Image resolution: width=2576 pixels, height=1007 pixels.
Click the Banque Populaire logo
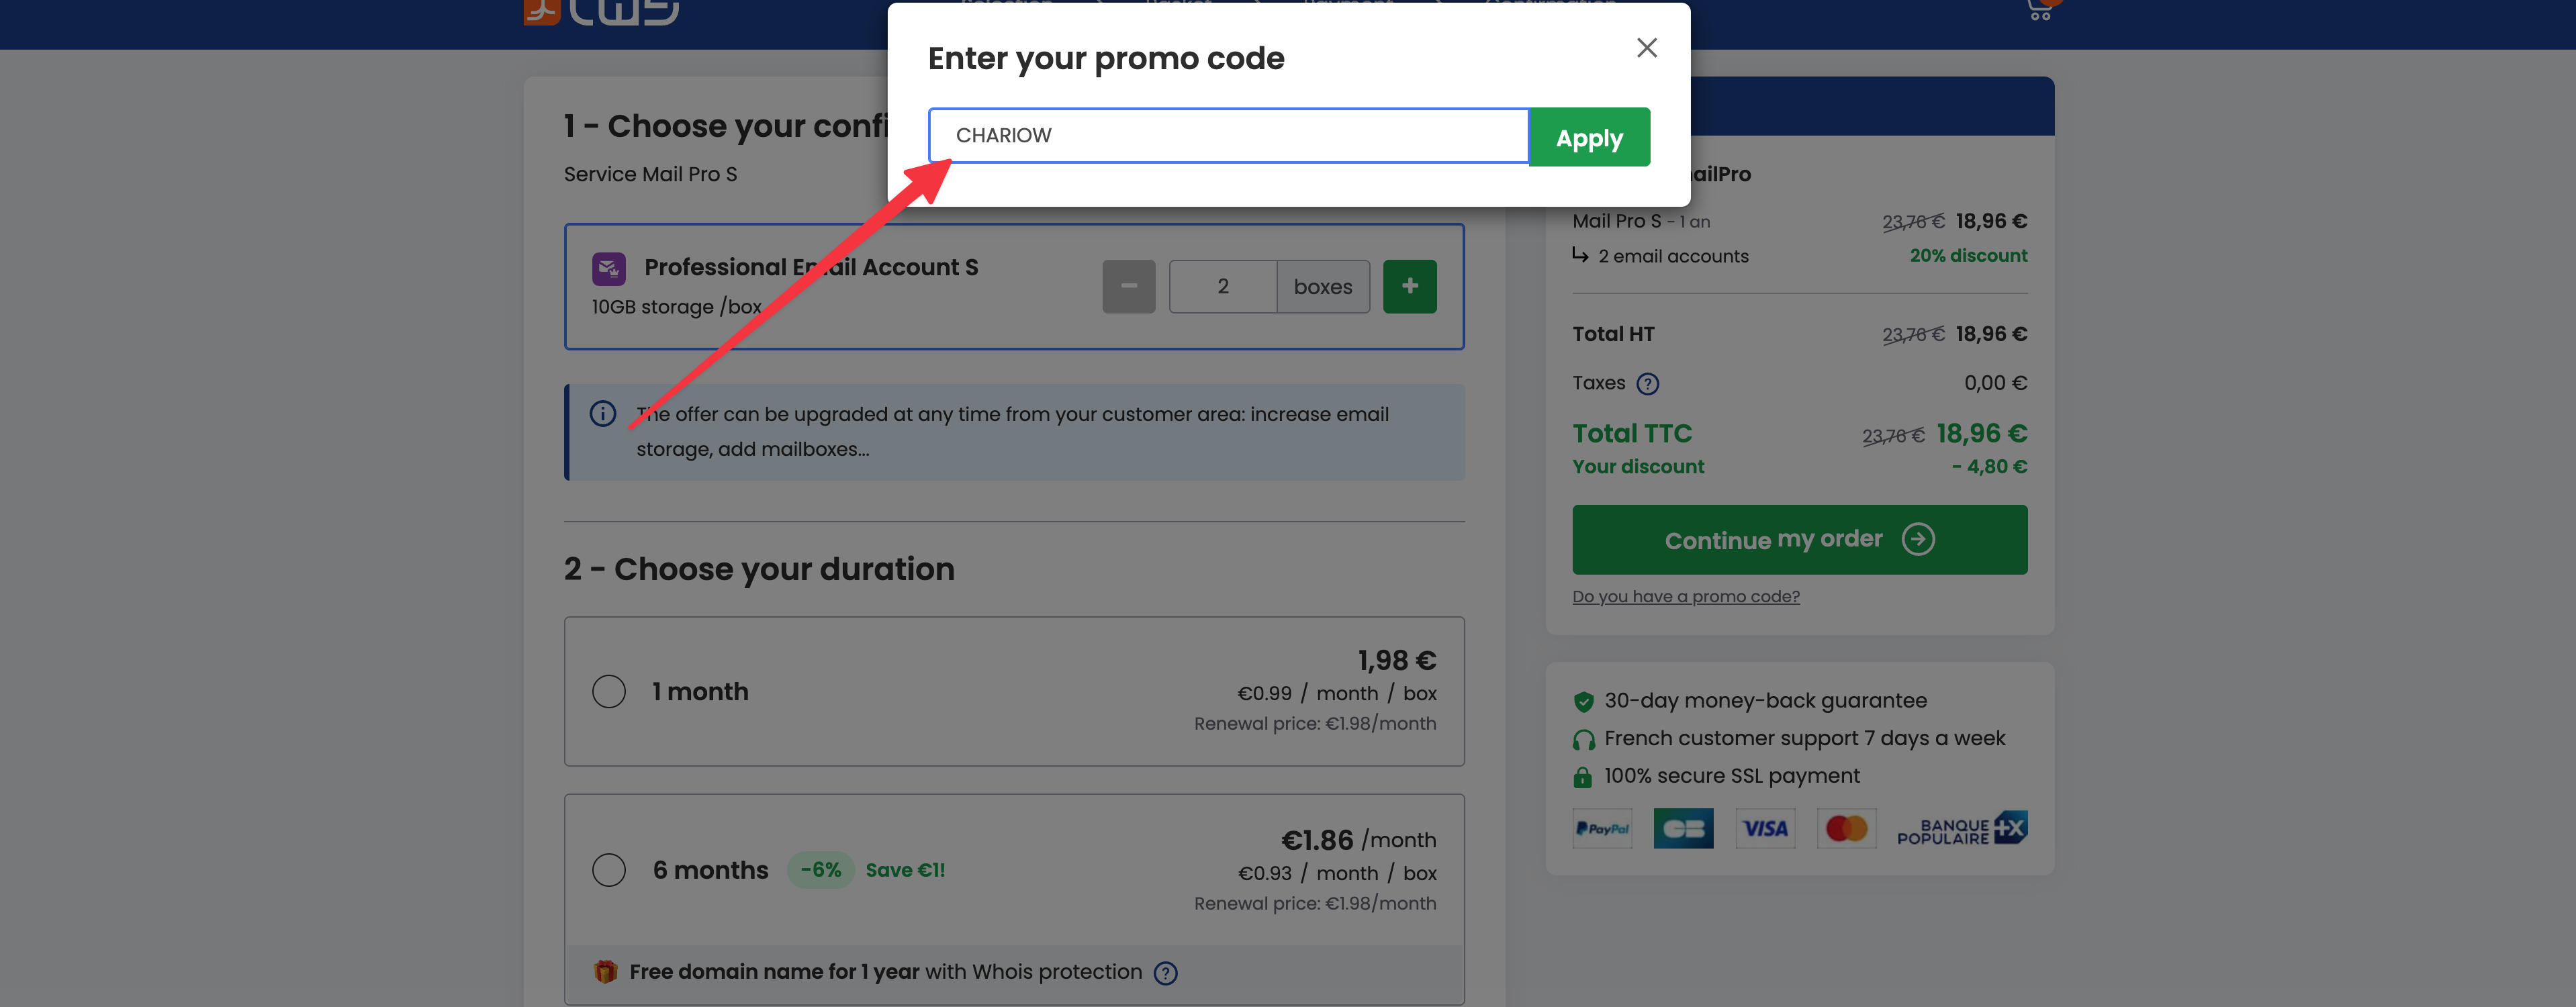(1960, 829)
